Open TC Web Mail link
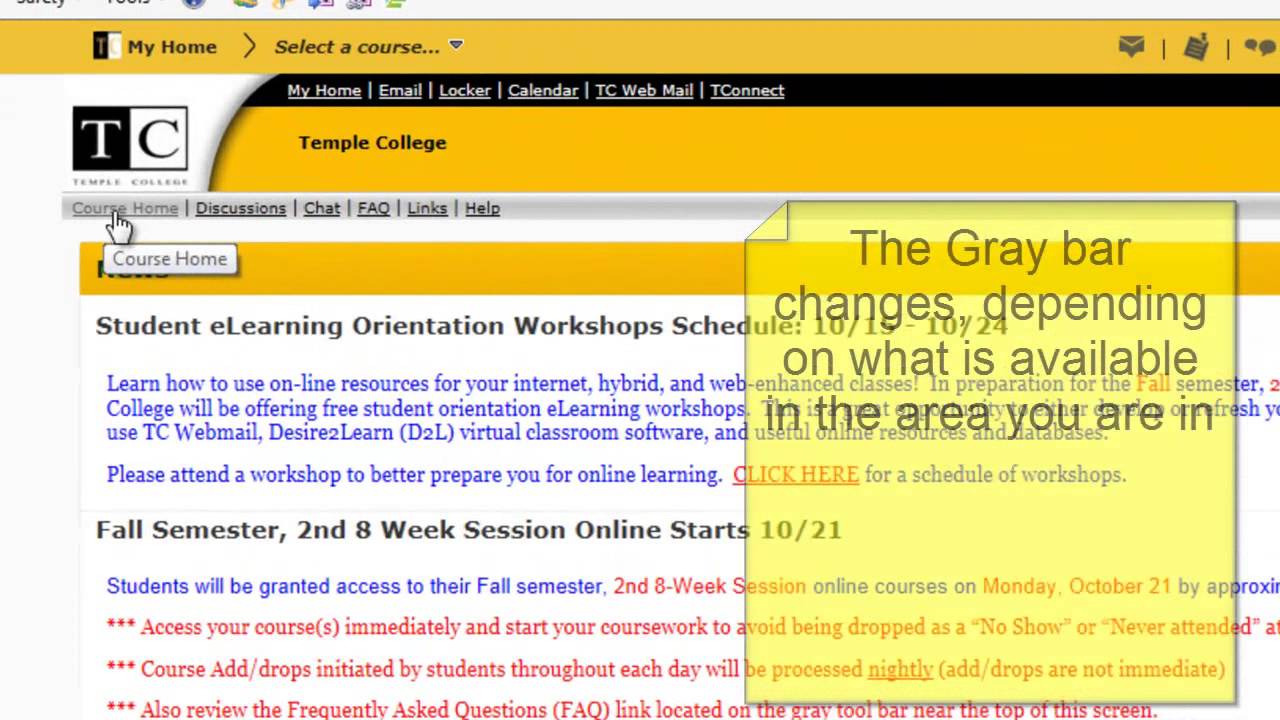The width and height of the screenshot is (1280, 720). [x=644, y=90]
